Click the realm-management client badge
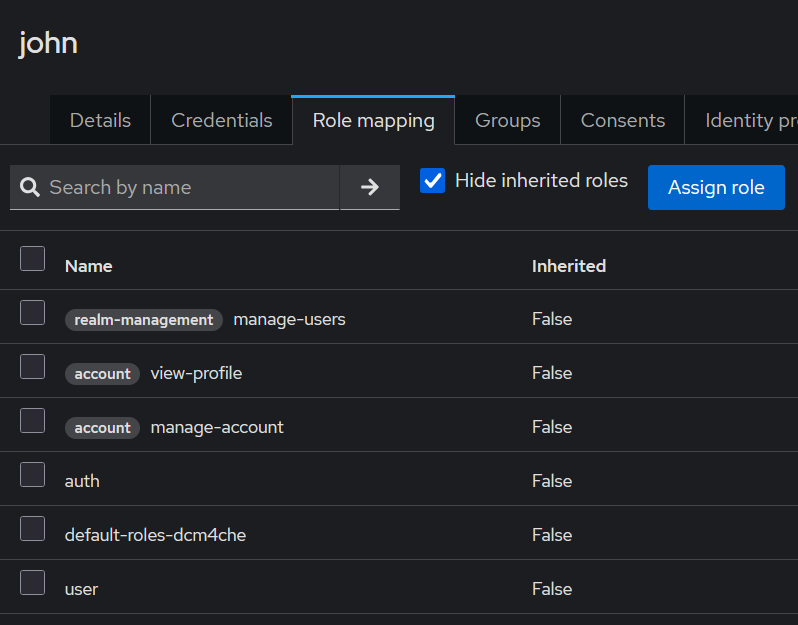 pyautogui.click(x=144, y=320)
